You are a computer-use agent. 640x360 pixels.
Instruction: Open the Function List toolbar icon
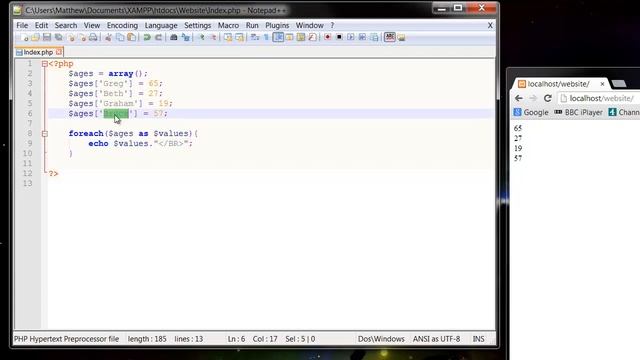coord(312,38)
